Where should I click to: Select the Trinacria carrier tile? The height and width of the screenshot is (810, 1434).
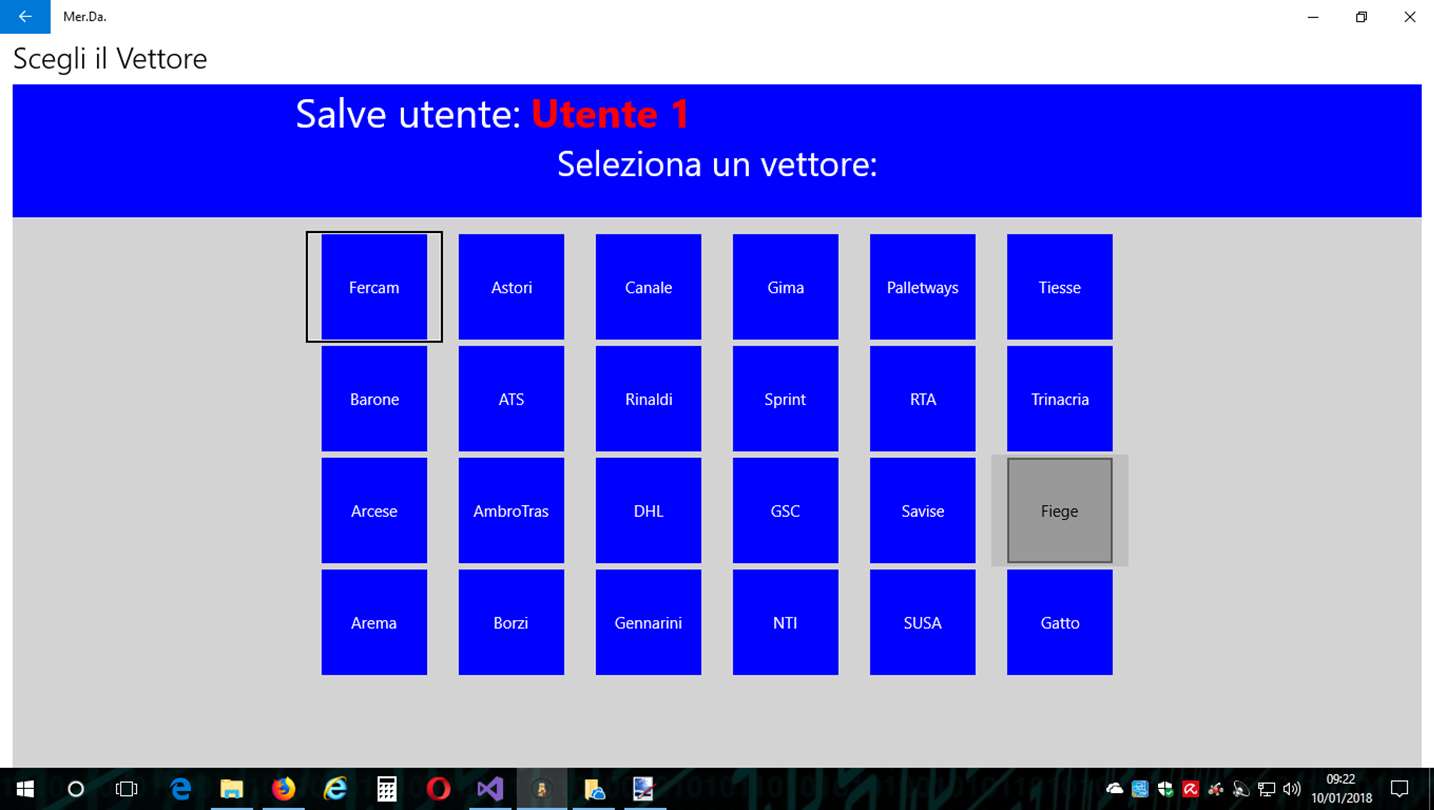(1059, 399)
